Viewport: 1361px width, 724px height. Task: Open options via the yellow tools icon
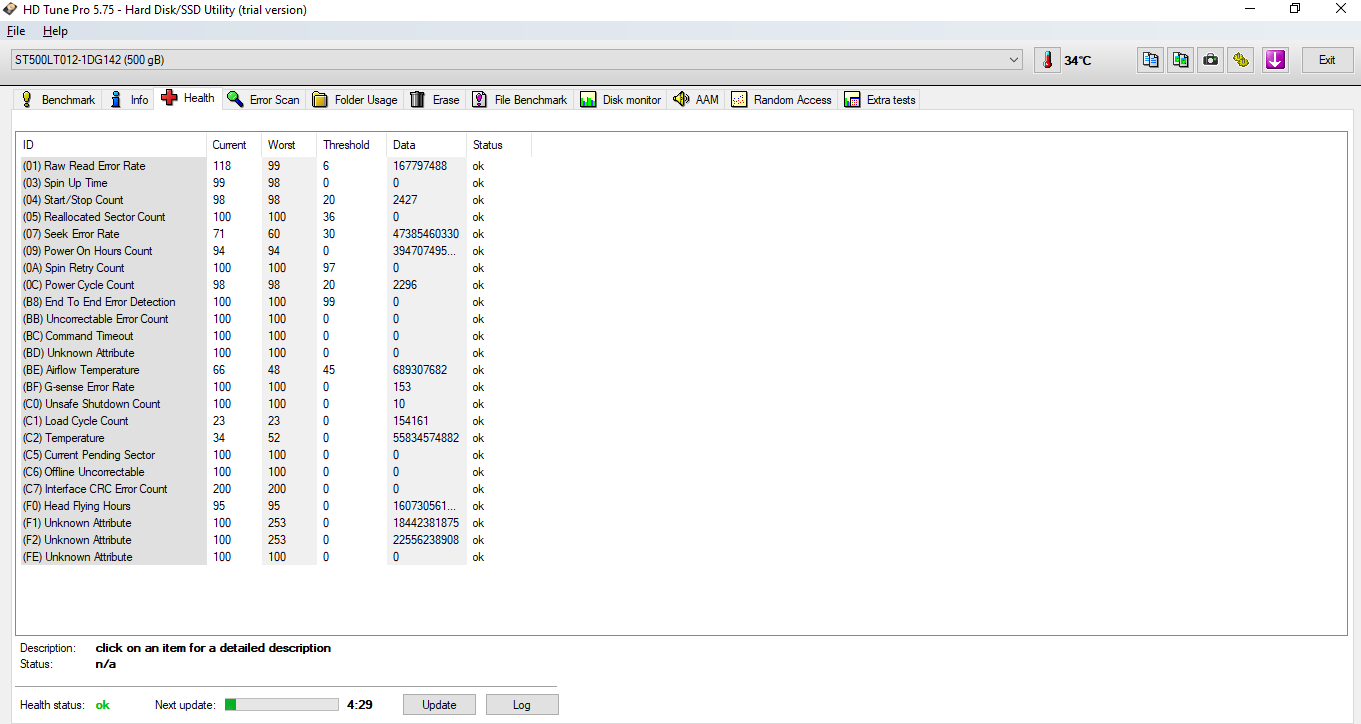click(1241, 60)
